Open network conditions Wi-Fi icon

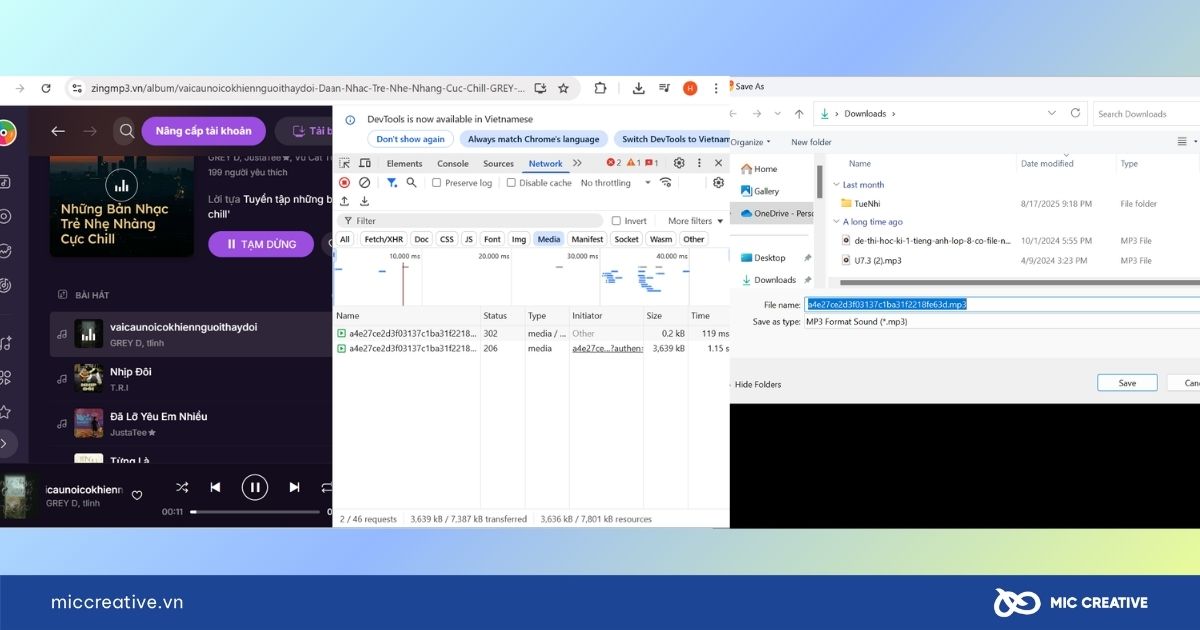665,182
